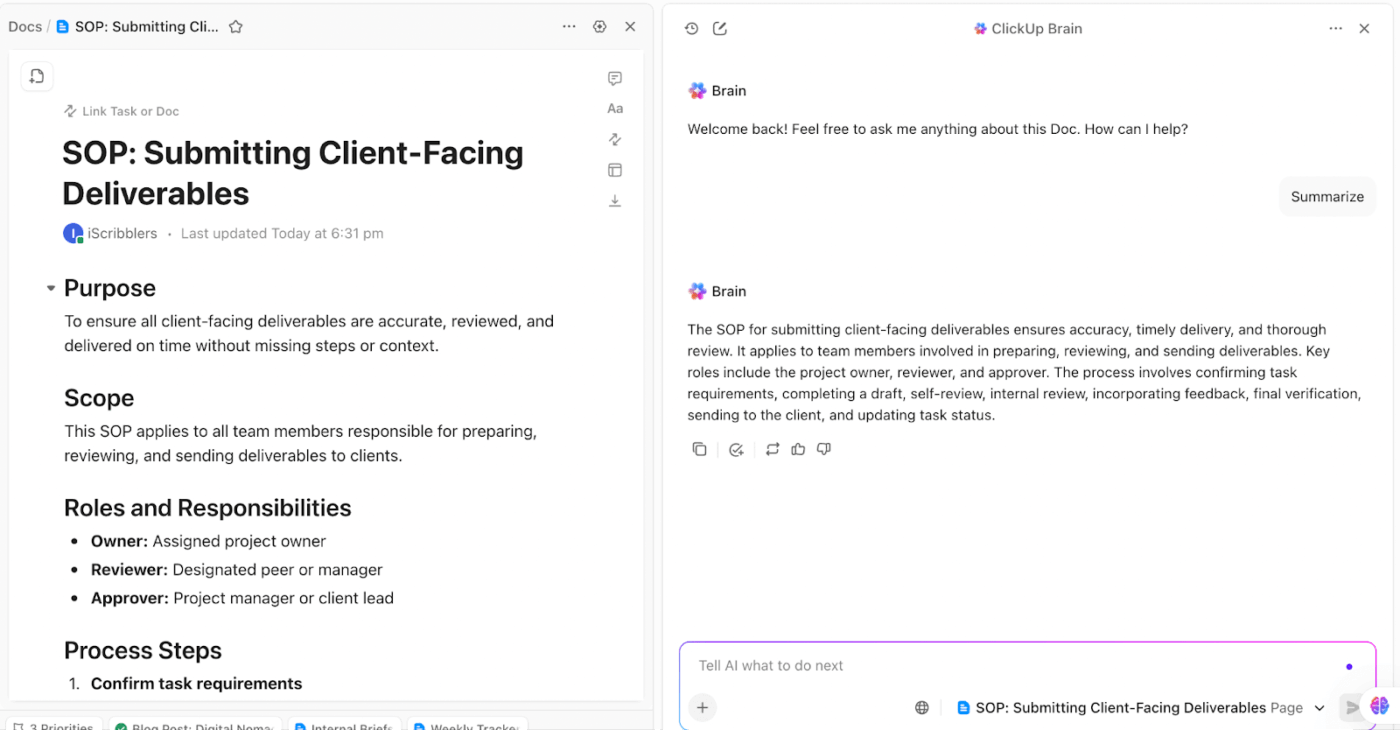Open font settings via the Aa icon
Image resolution: width=1400 pixels, height=730 pixels.
pyautogui.click(x=615, y=108)
